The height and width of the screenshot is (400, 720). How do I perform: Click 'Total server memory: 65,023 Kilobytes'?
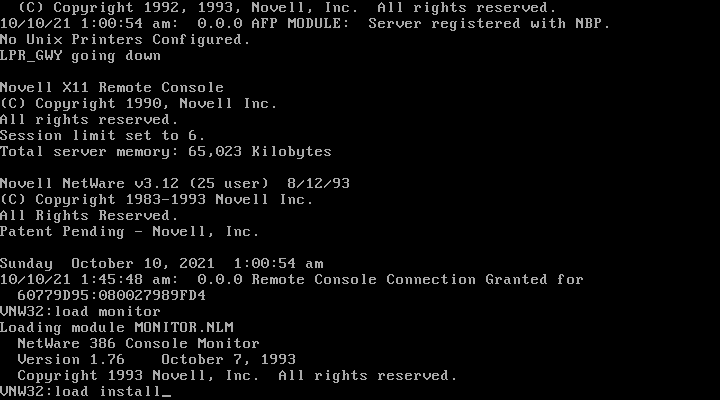pyautogui.click(x=166, y=152)
